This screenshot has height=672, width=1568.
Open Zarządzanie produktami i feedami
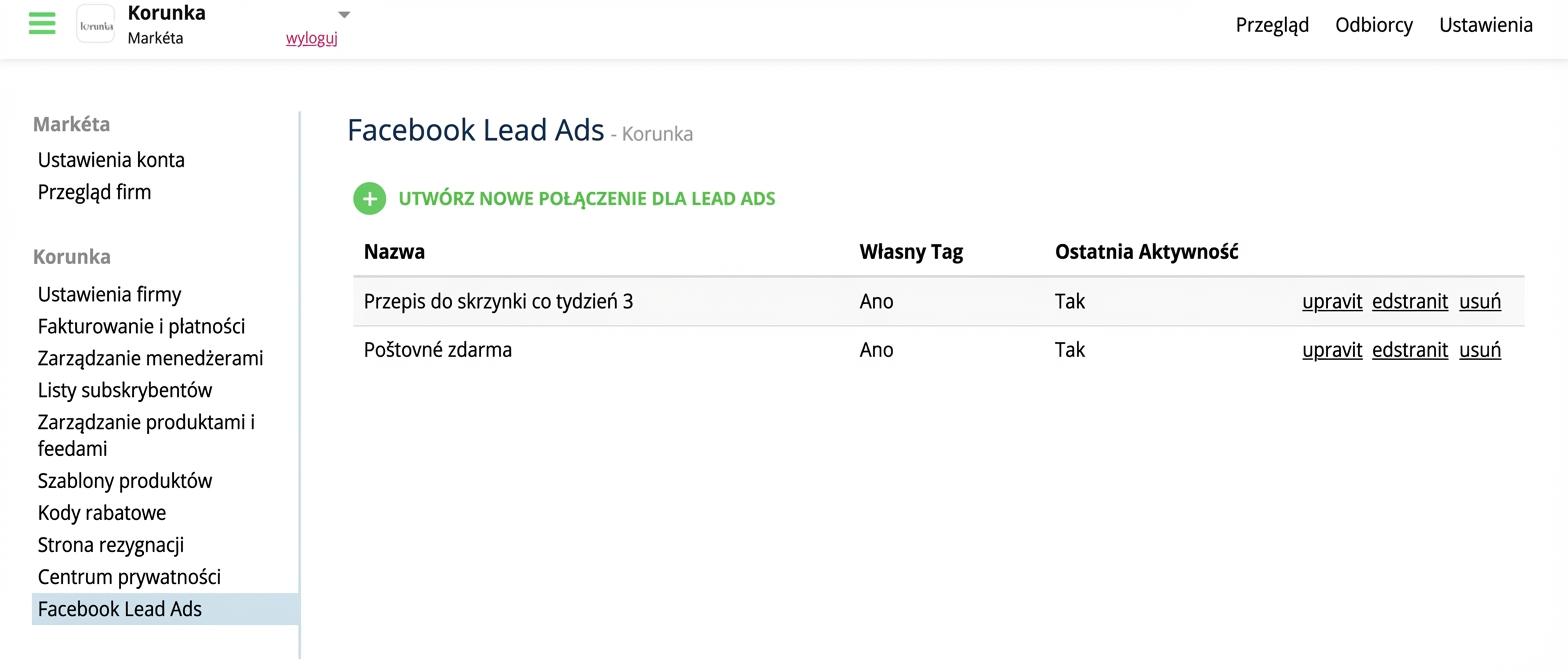coord(146,435)
